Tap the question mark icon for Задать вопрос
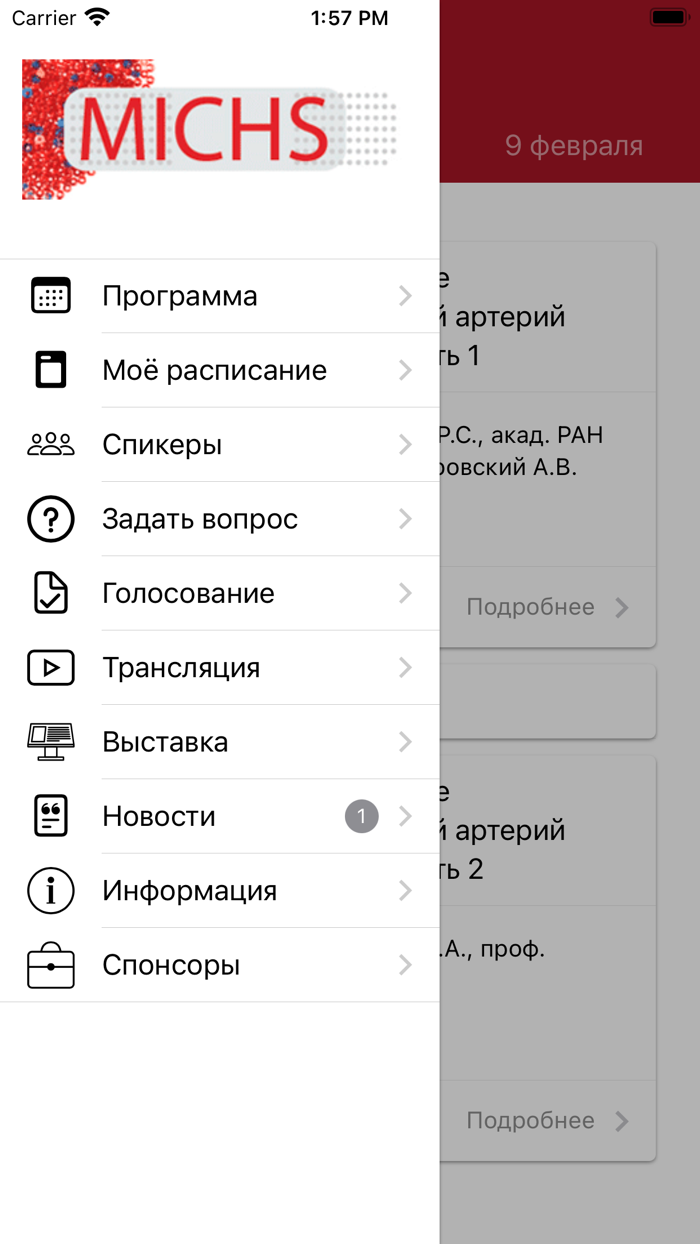Screen dimensions: 700x1244 pyautogui.click(x=51, y=519)
